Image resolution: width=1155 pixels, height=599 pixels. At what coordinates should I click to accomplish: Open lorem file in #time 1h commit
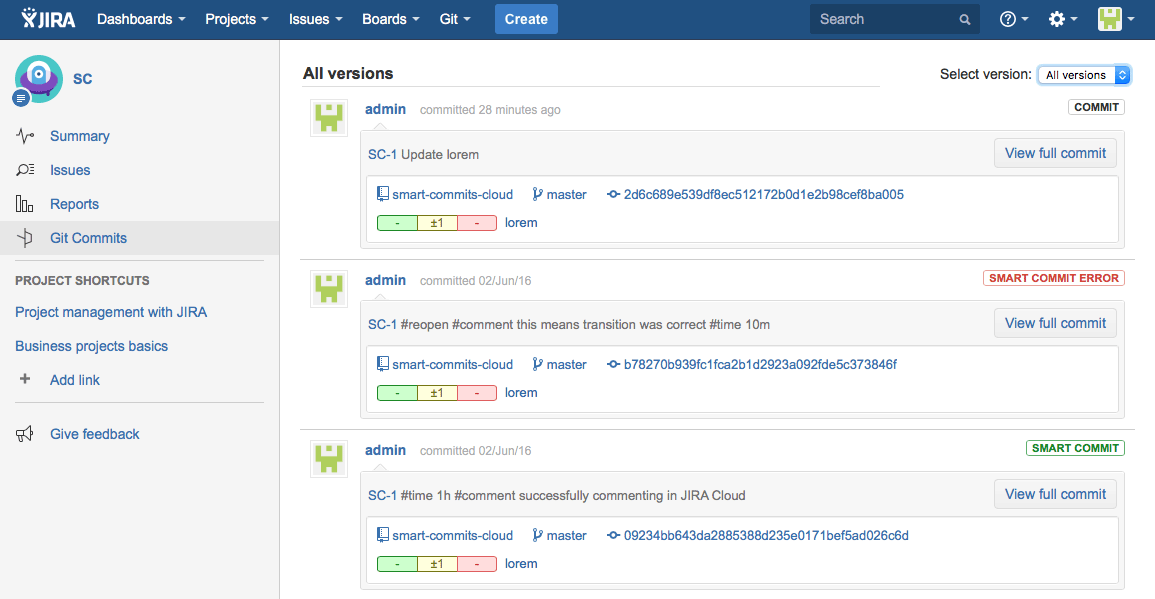521,564
